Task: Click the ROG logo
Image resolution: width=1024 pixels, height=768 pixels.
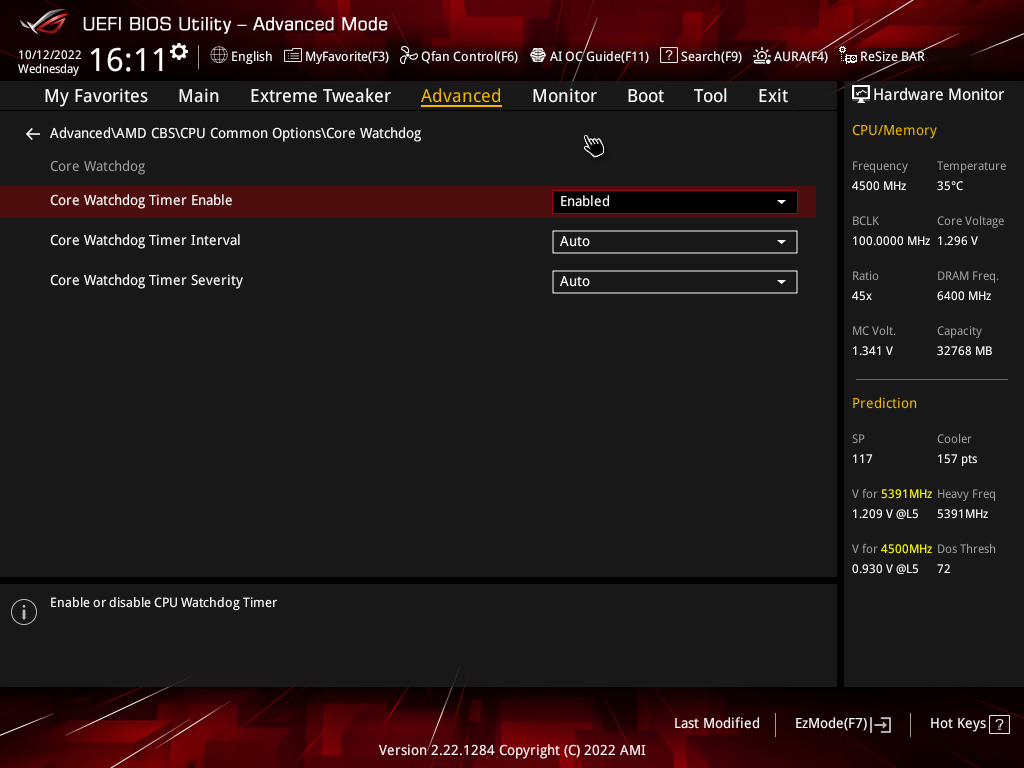Action: pyautogui.click(x=44, y=22)
